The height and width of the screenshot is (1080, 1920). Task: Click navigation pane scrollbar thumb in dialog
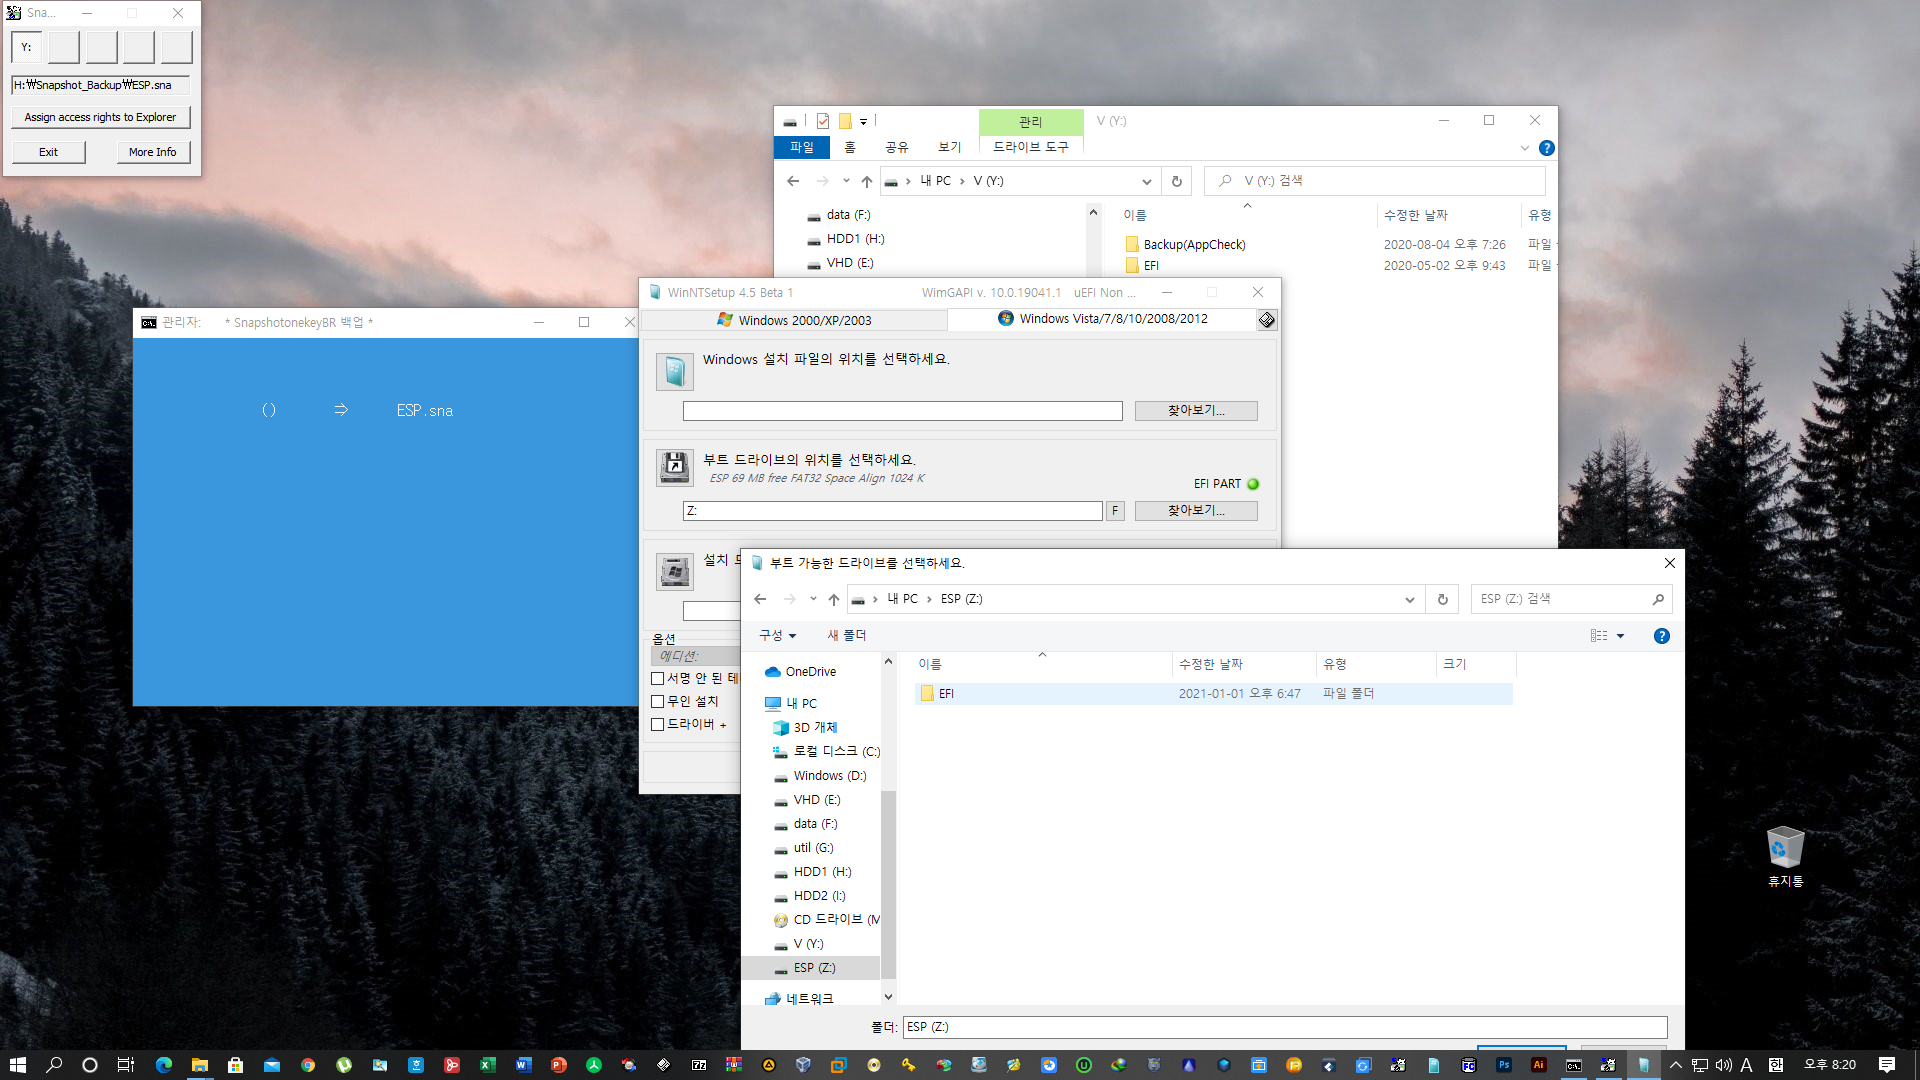tap(888, 884)
